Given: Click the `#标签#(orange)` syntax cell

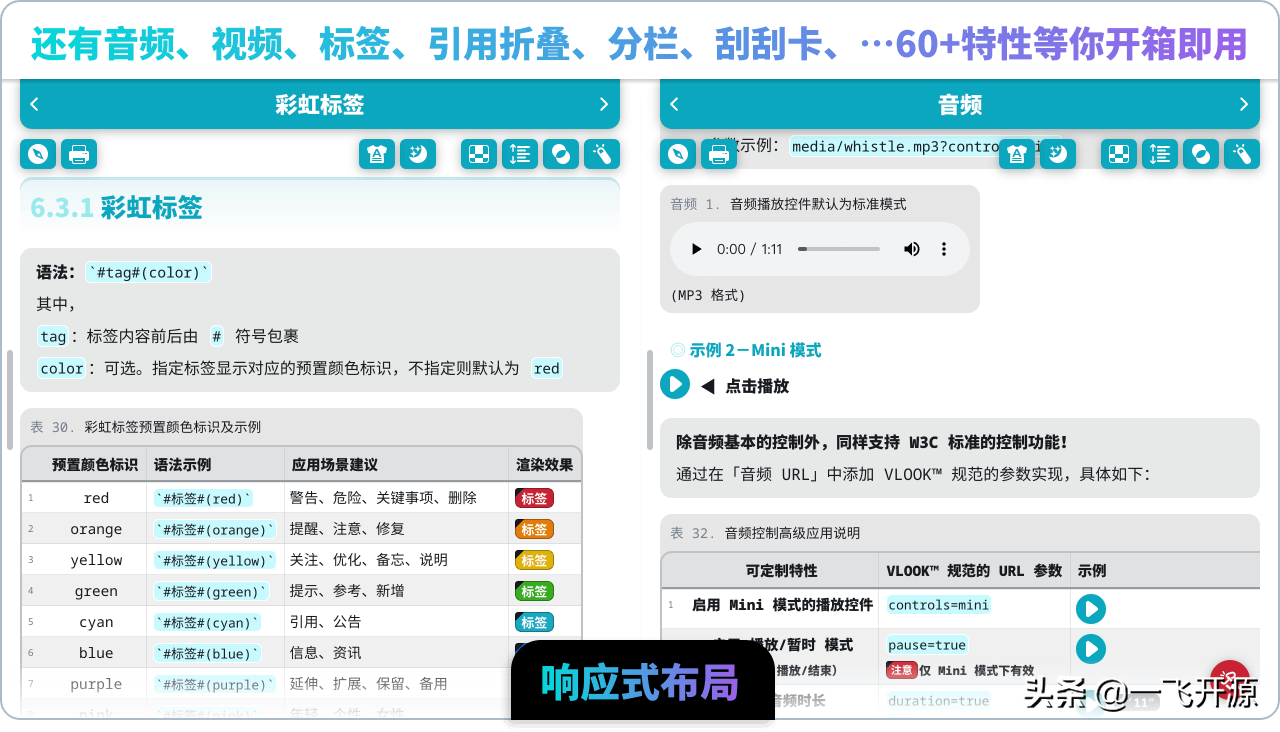Looking at the screenshot, I should 215,529.
